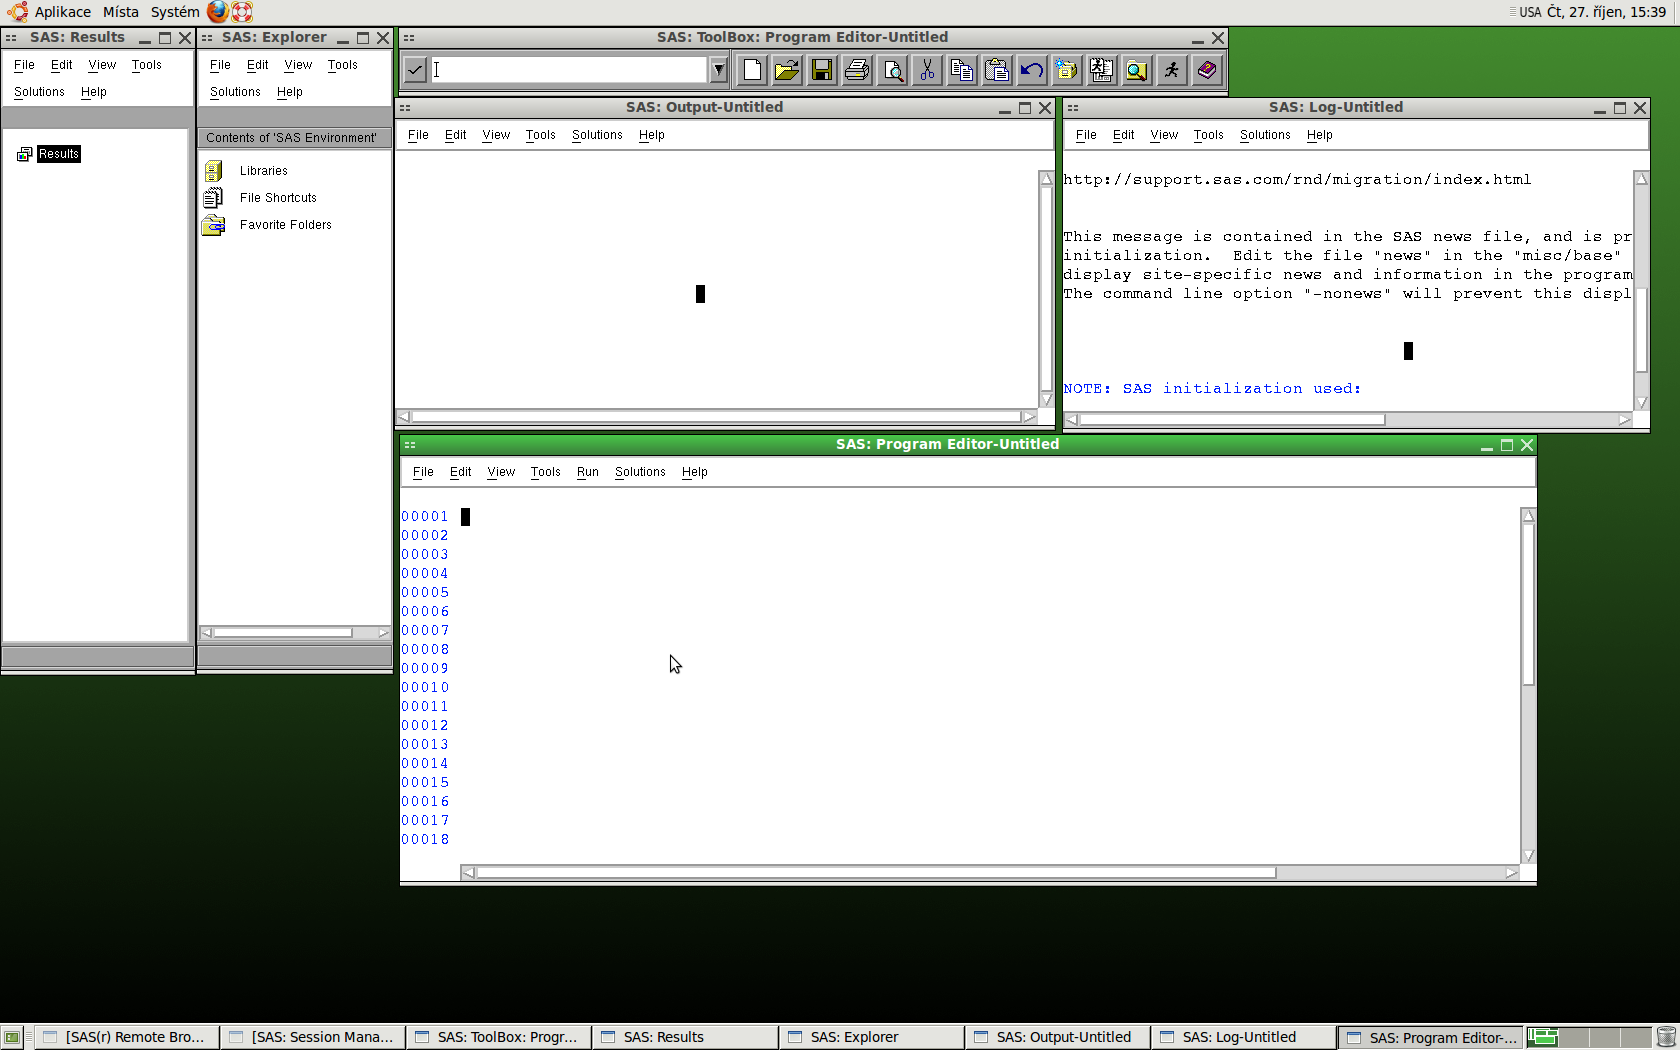Viewport: 1680px width, 1050px height.
Task: Click the help lifebuoy icon in top panel
Action: pos(242,12)
